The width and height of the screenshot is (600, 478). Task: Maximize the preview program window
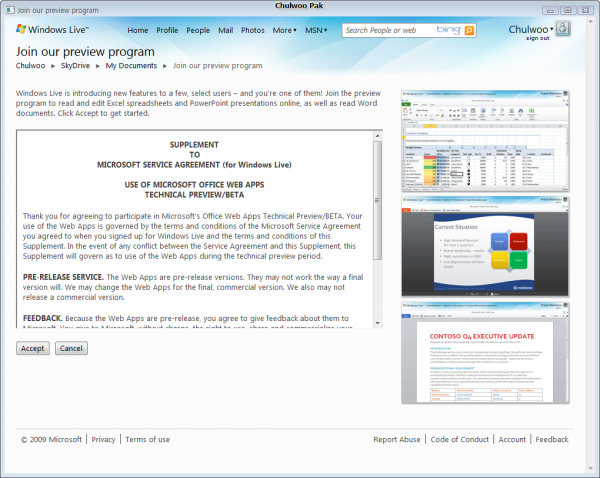pos(568,10)
